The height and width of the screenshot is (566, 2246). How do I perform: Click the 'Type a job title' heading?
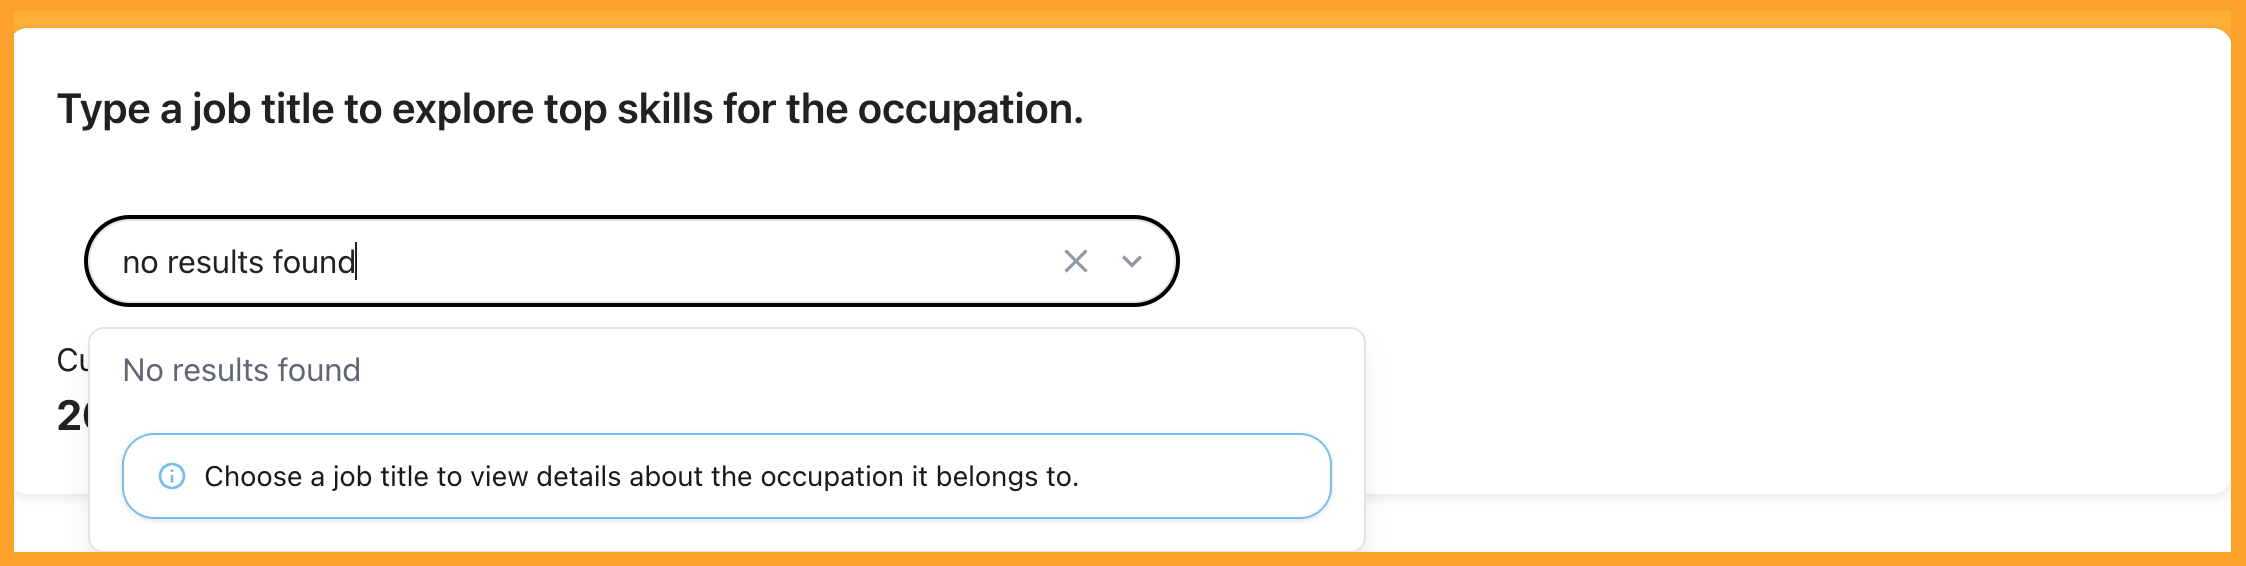(570, 109)
